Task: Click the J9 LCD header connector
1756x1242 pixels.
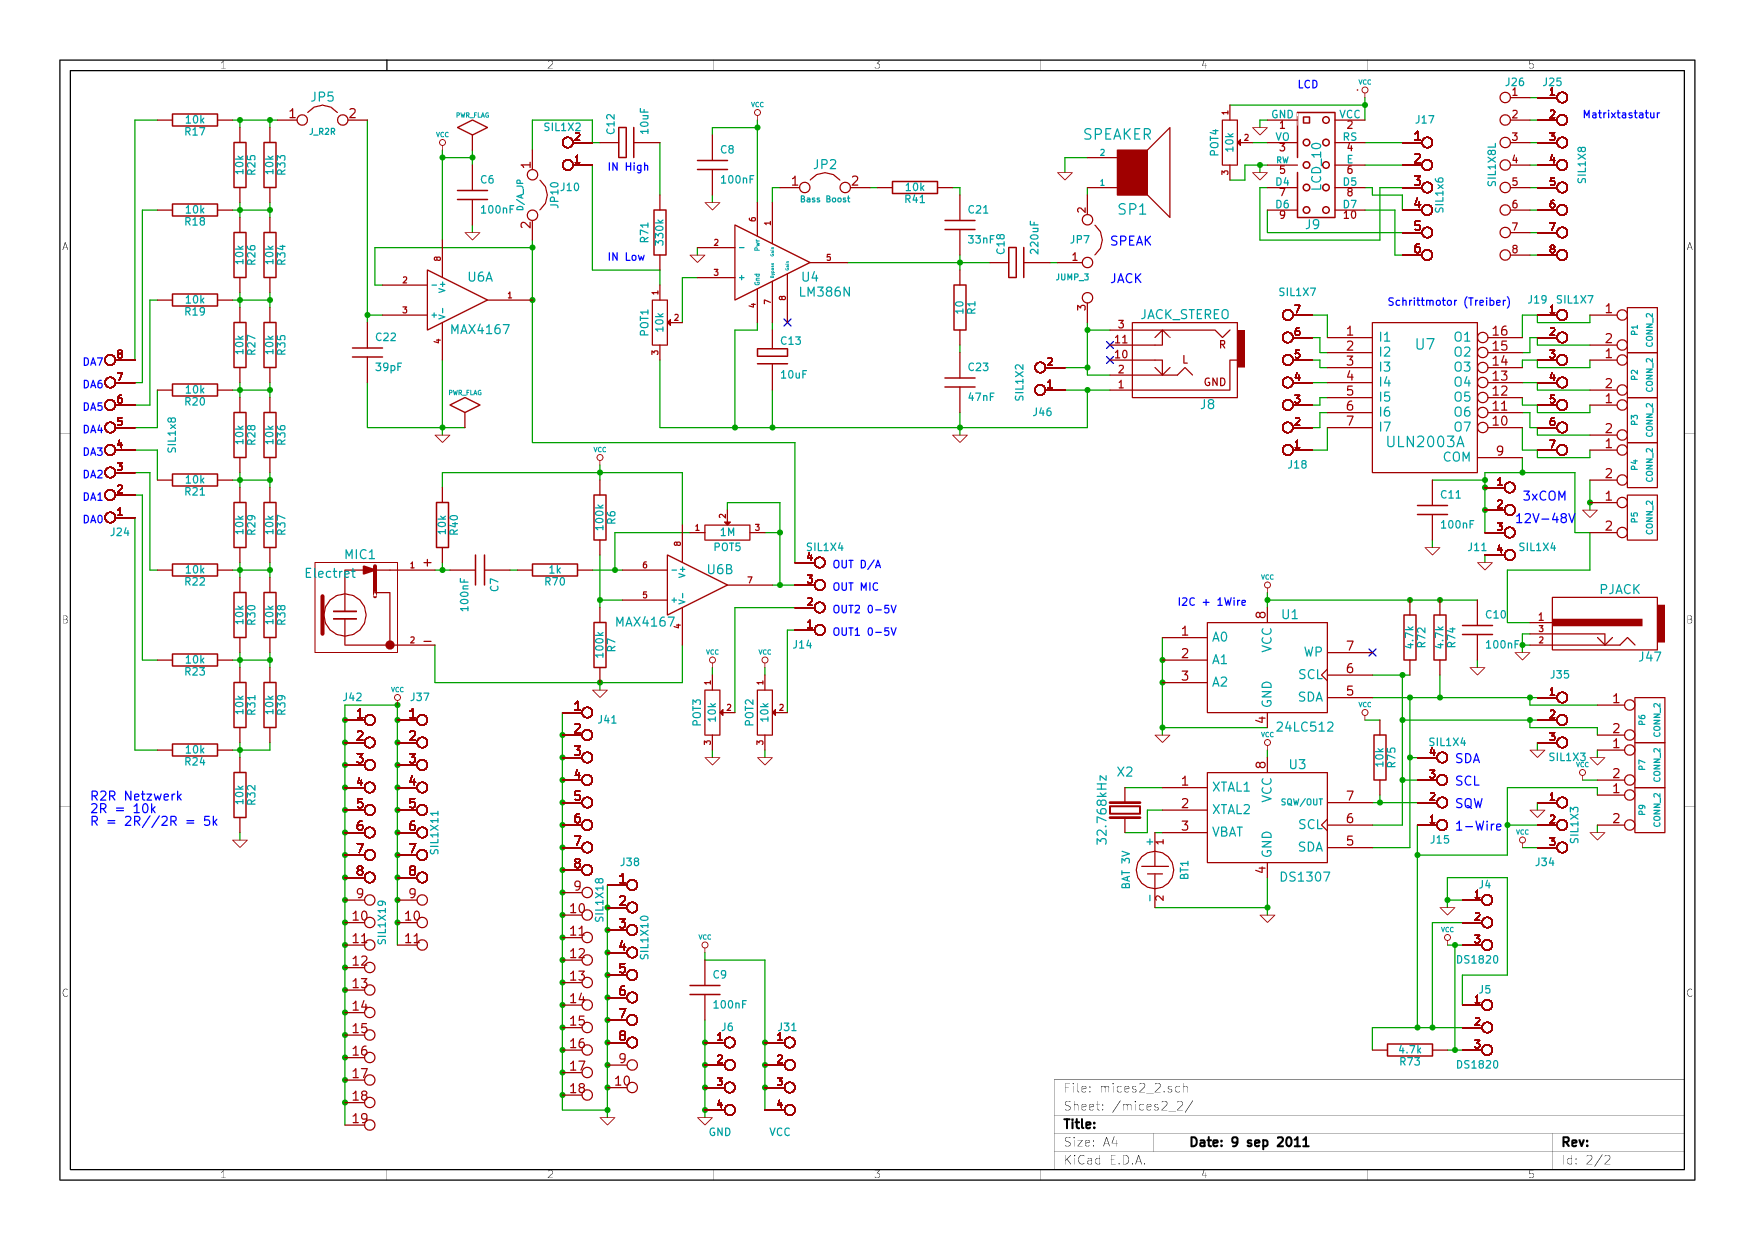Action: 1315,164
